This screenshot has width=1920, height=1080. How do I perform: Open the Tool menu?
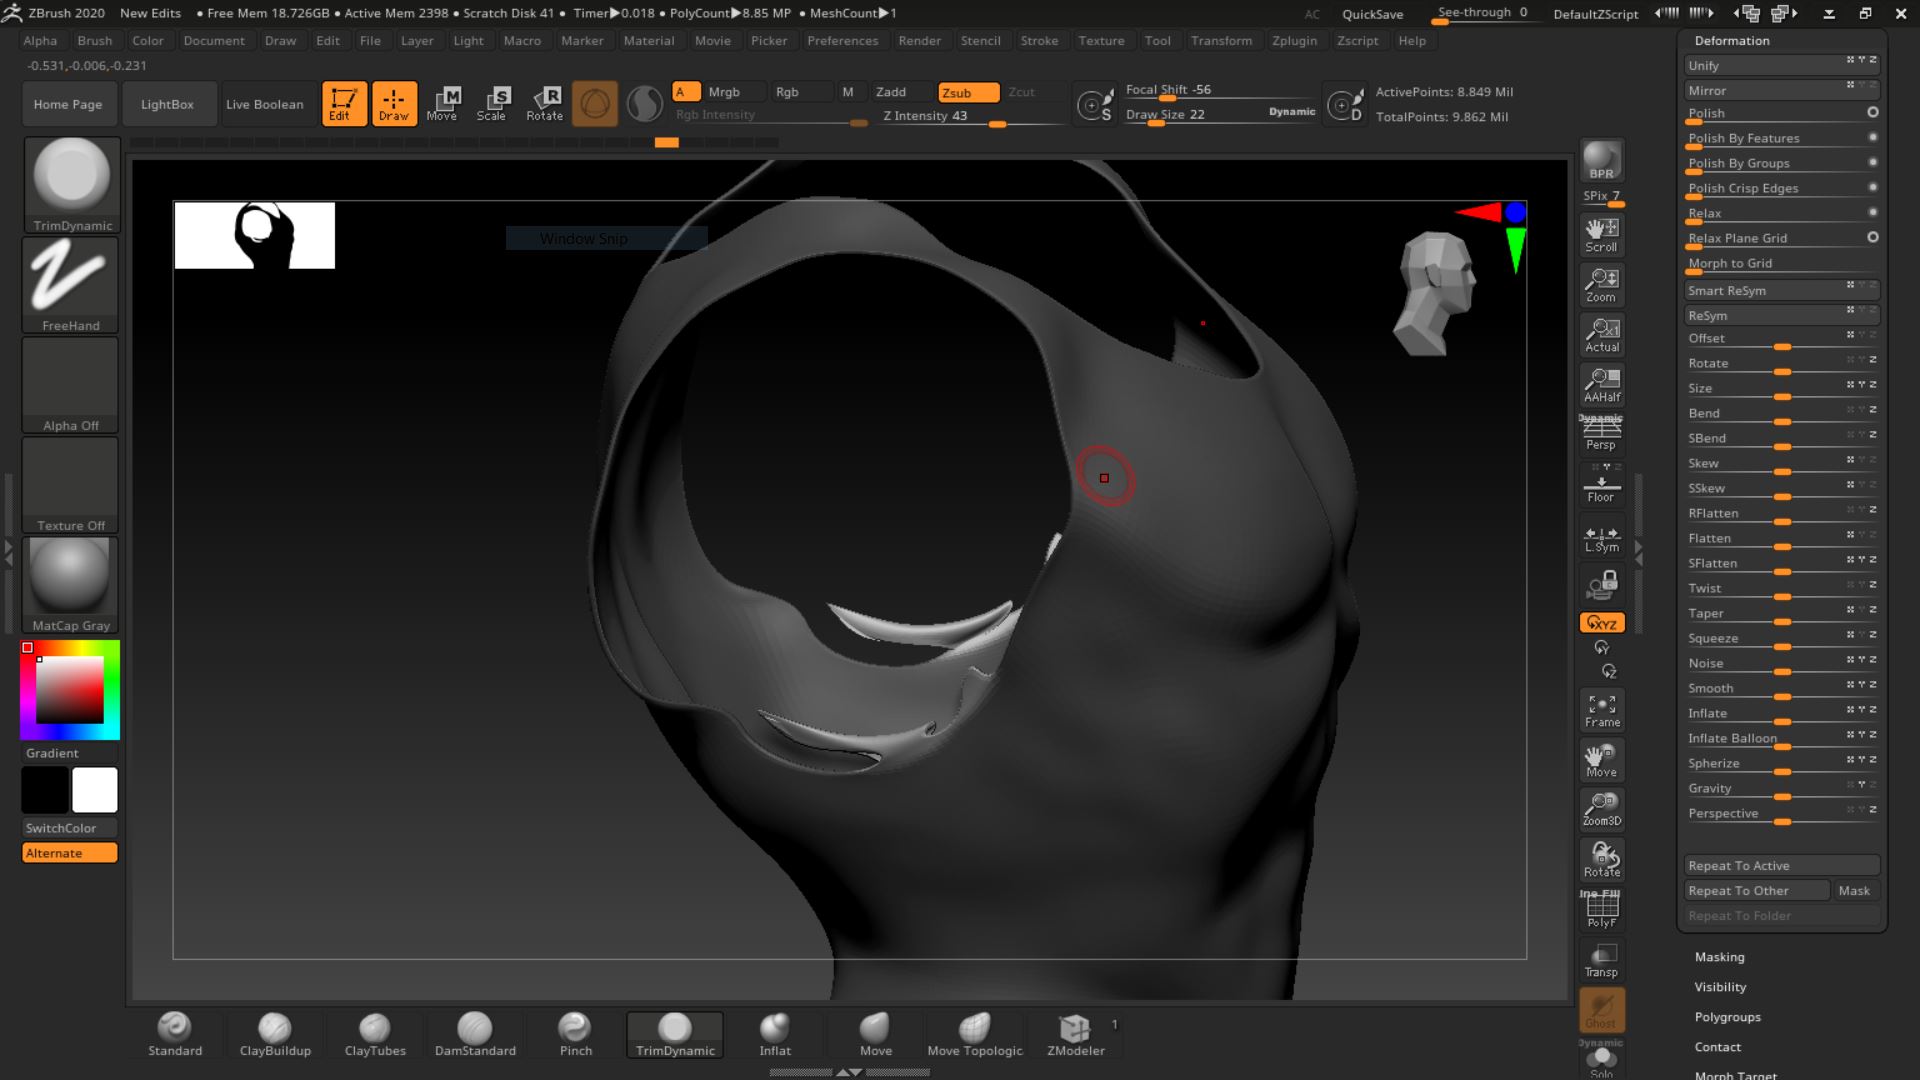(x=1157, y=40)
